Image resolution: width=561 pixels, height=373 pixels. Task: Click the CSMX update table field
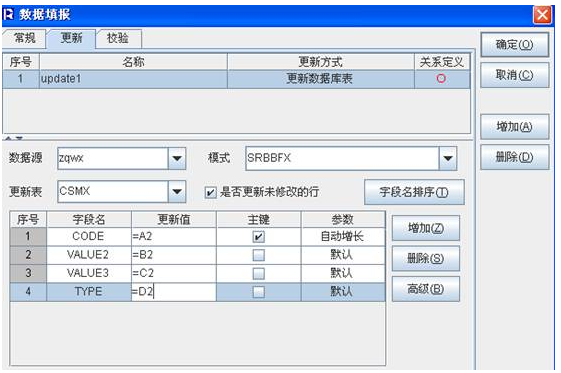coord(113,192)
